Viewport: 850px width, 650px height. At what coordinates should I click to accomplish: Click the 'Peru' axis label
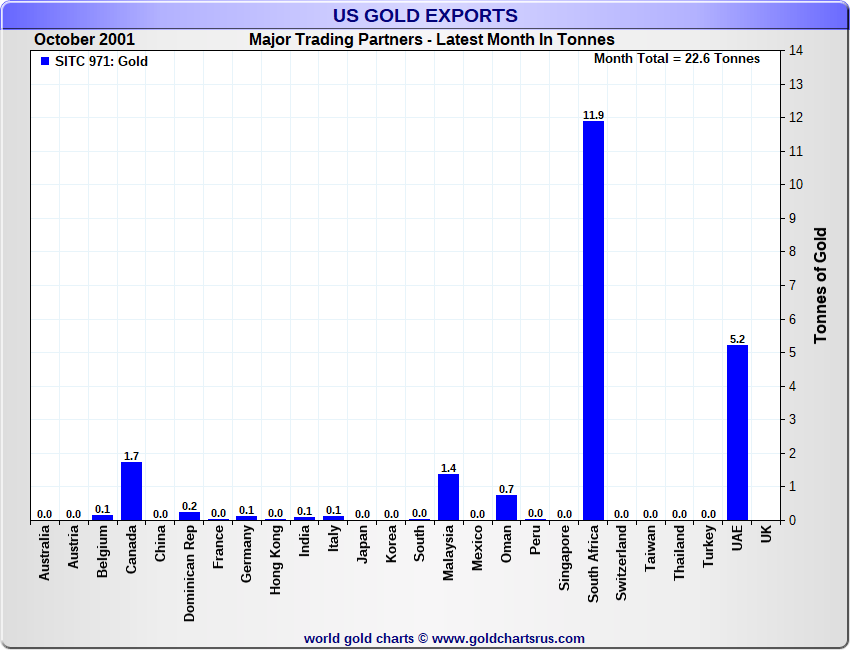[x=535, y=540]
